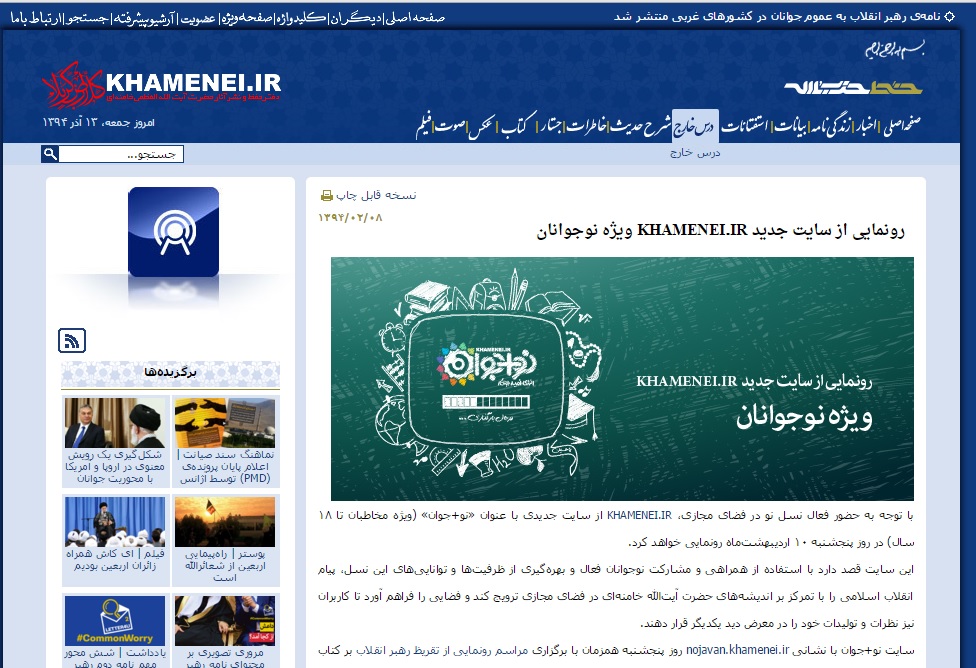The width and height of the screenshot is (976, 668).
Task: Open the blue podcast broadcast icon
Action: point(173,232)
